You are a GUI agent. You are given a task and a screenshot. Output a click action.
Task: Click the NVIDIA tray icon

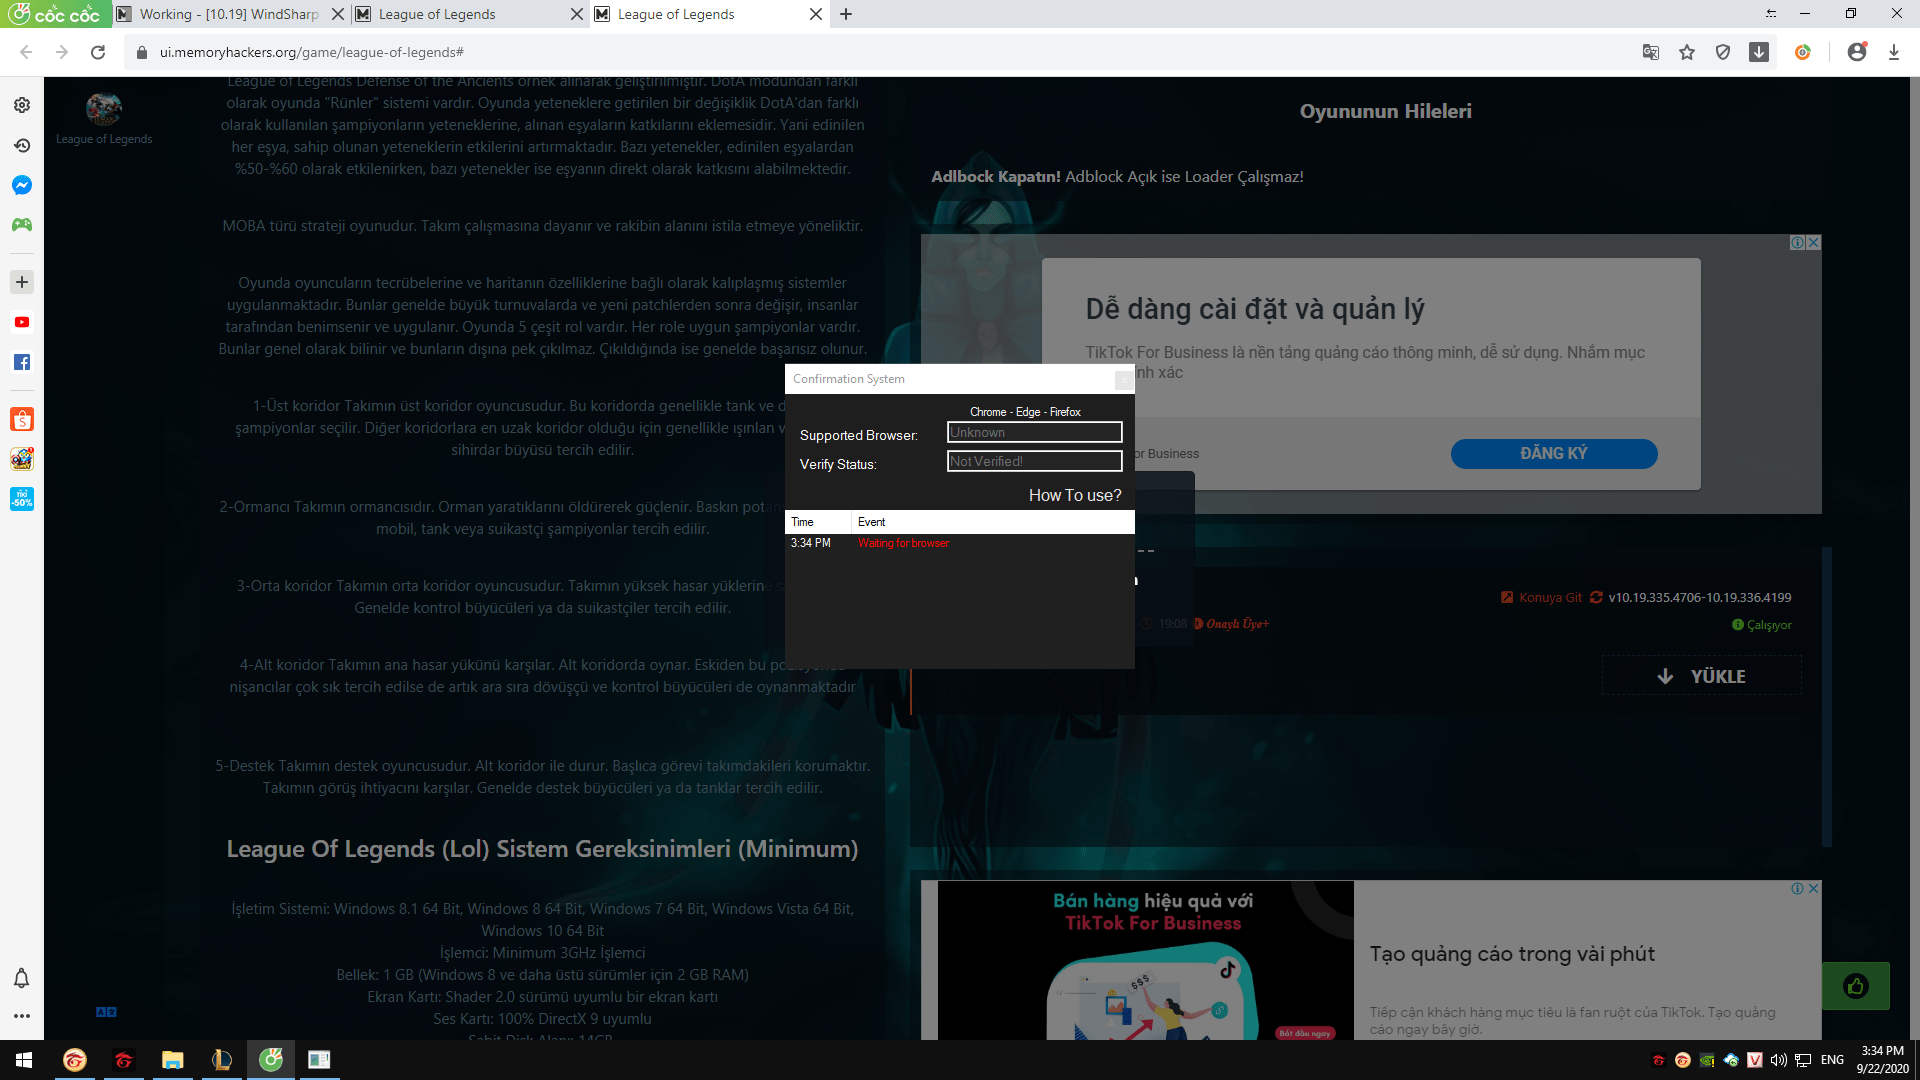click(x=1707, y=1060)
